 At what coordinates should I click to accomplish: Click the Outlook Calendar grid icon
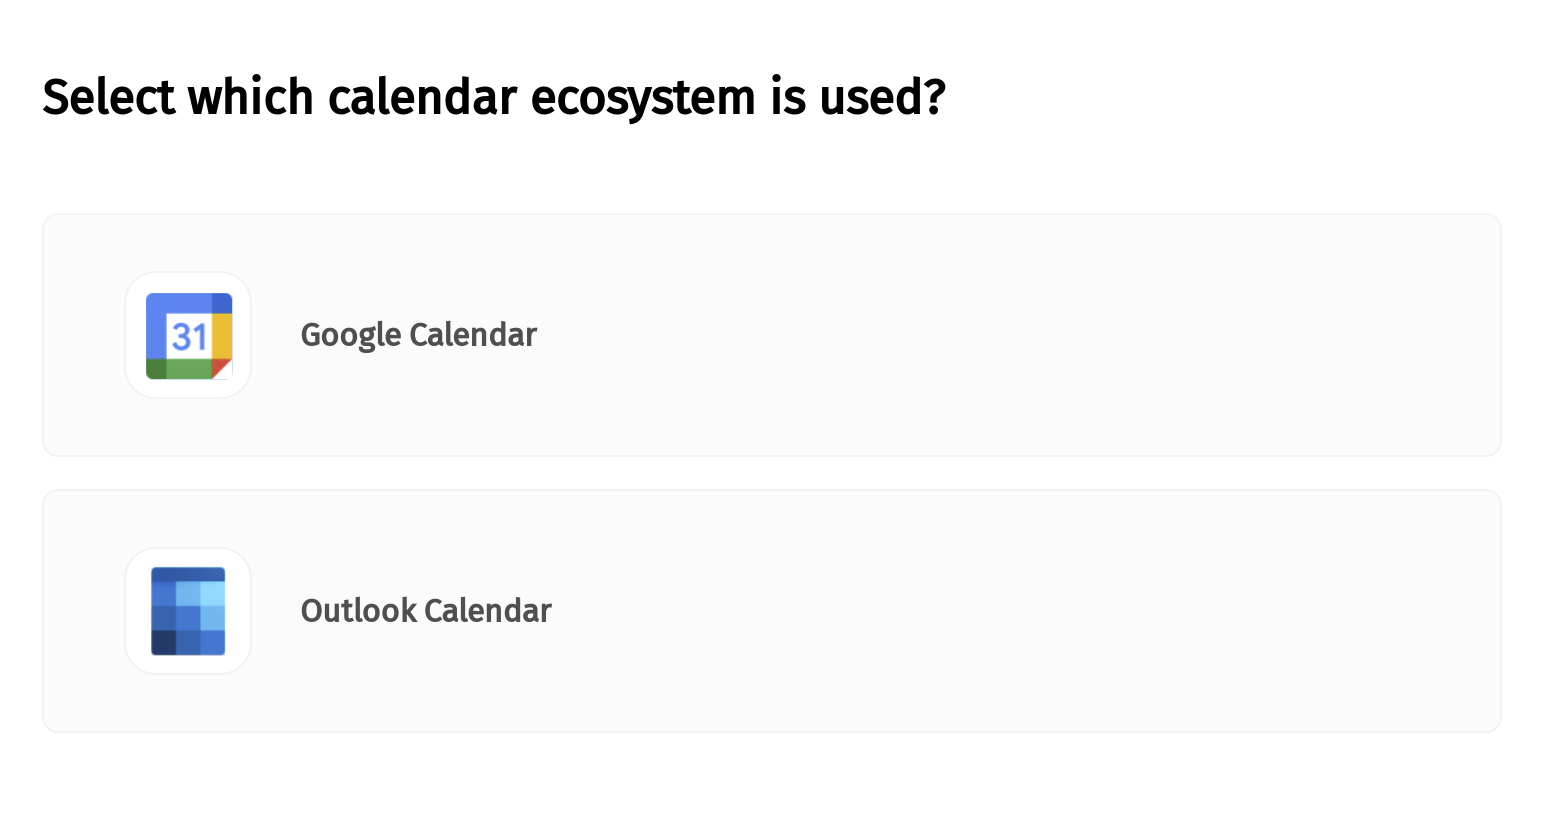coord(188,611)
